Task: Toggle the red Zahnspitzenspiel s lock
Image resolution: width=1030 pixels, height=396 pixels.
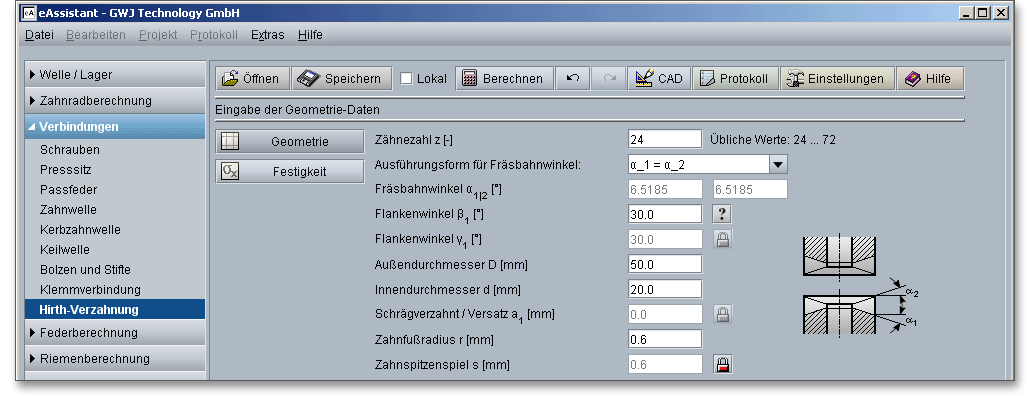Action: [723, 364]
